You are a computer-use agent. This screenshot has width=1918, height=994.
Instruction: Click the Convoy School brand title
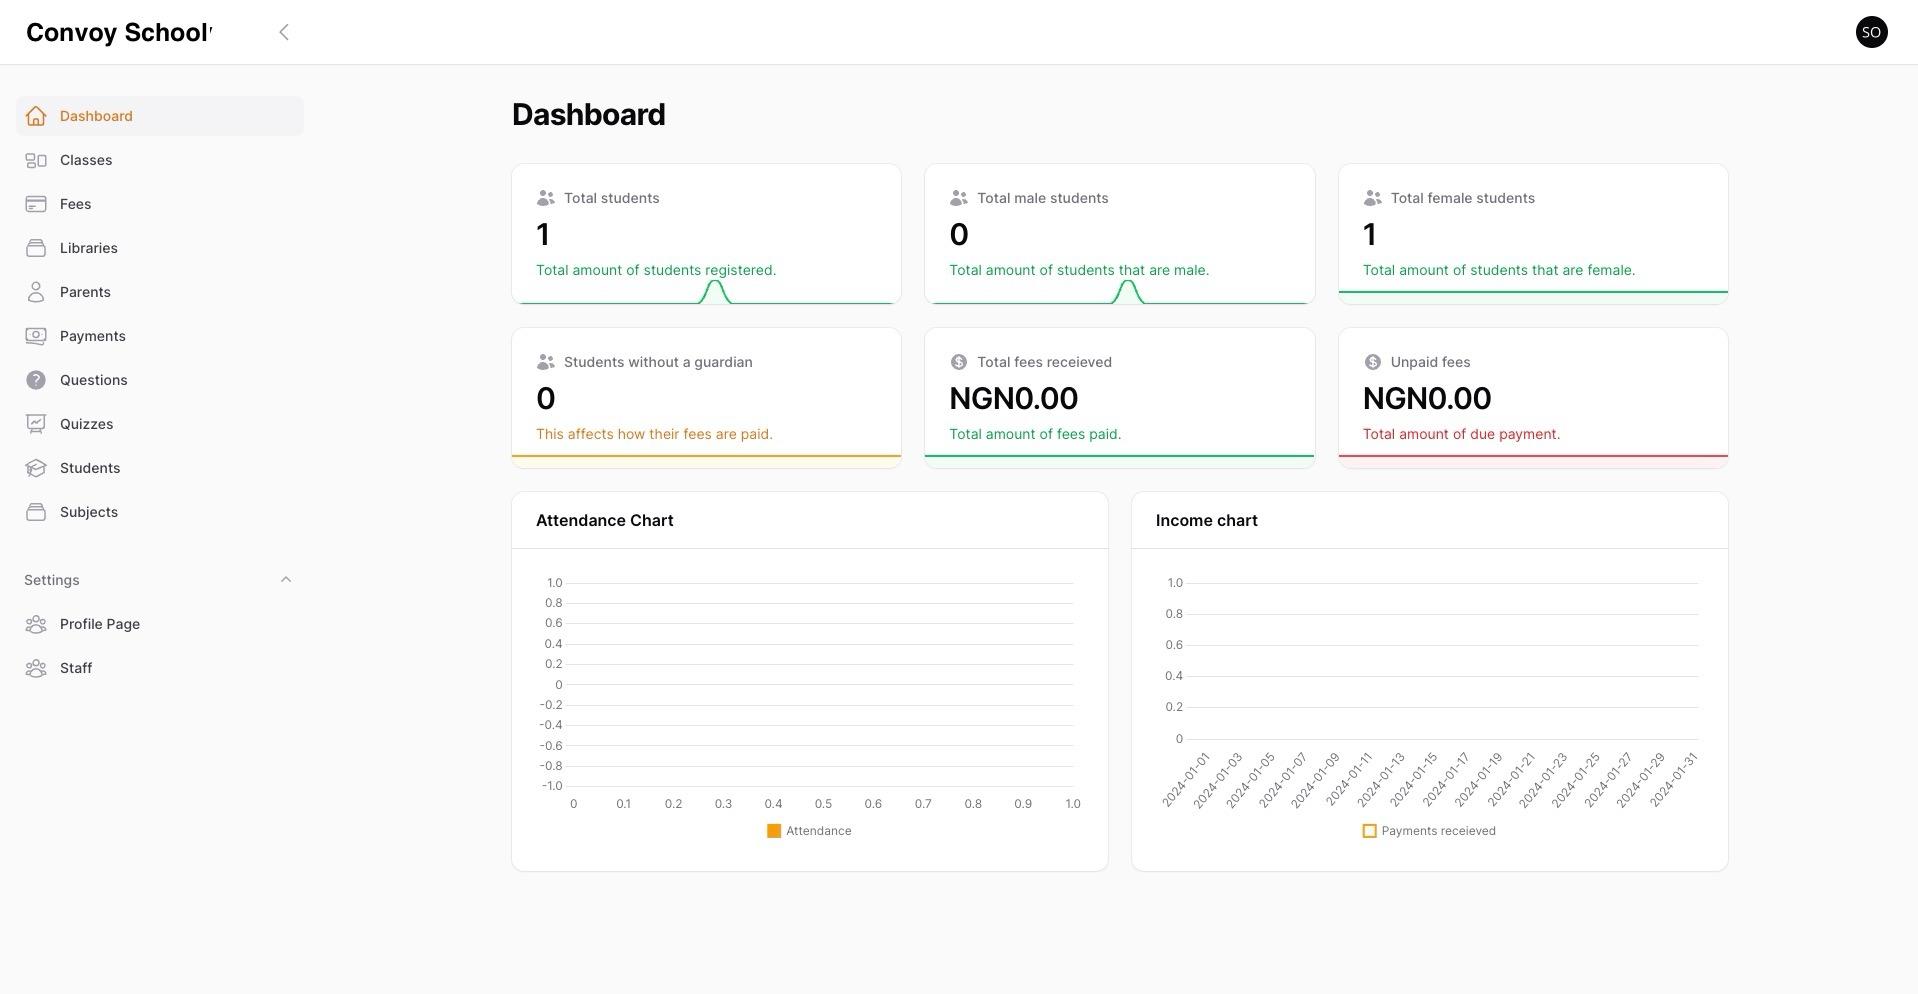tap(119, 33)
